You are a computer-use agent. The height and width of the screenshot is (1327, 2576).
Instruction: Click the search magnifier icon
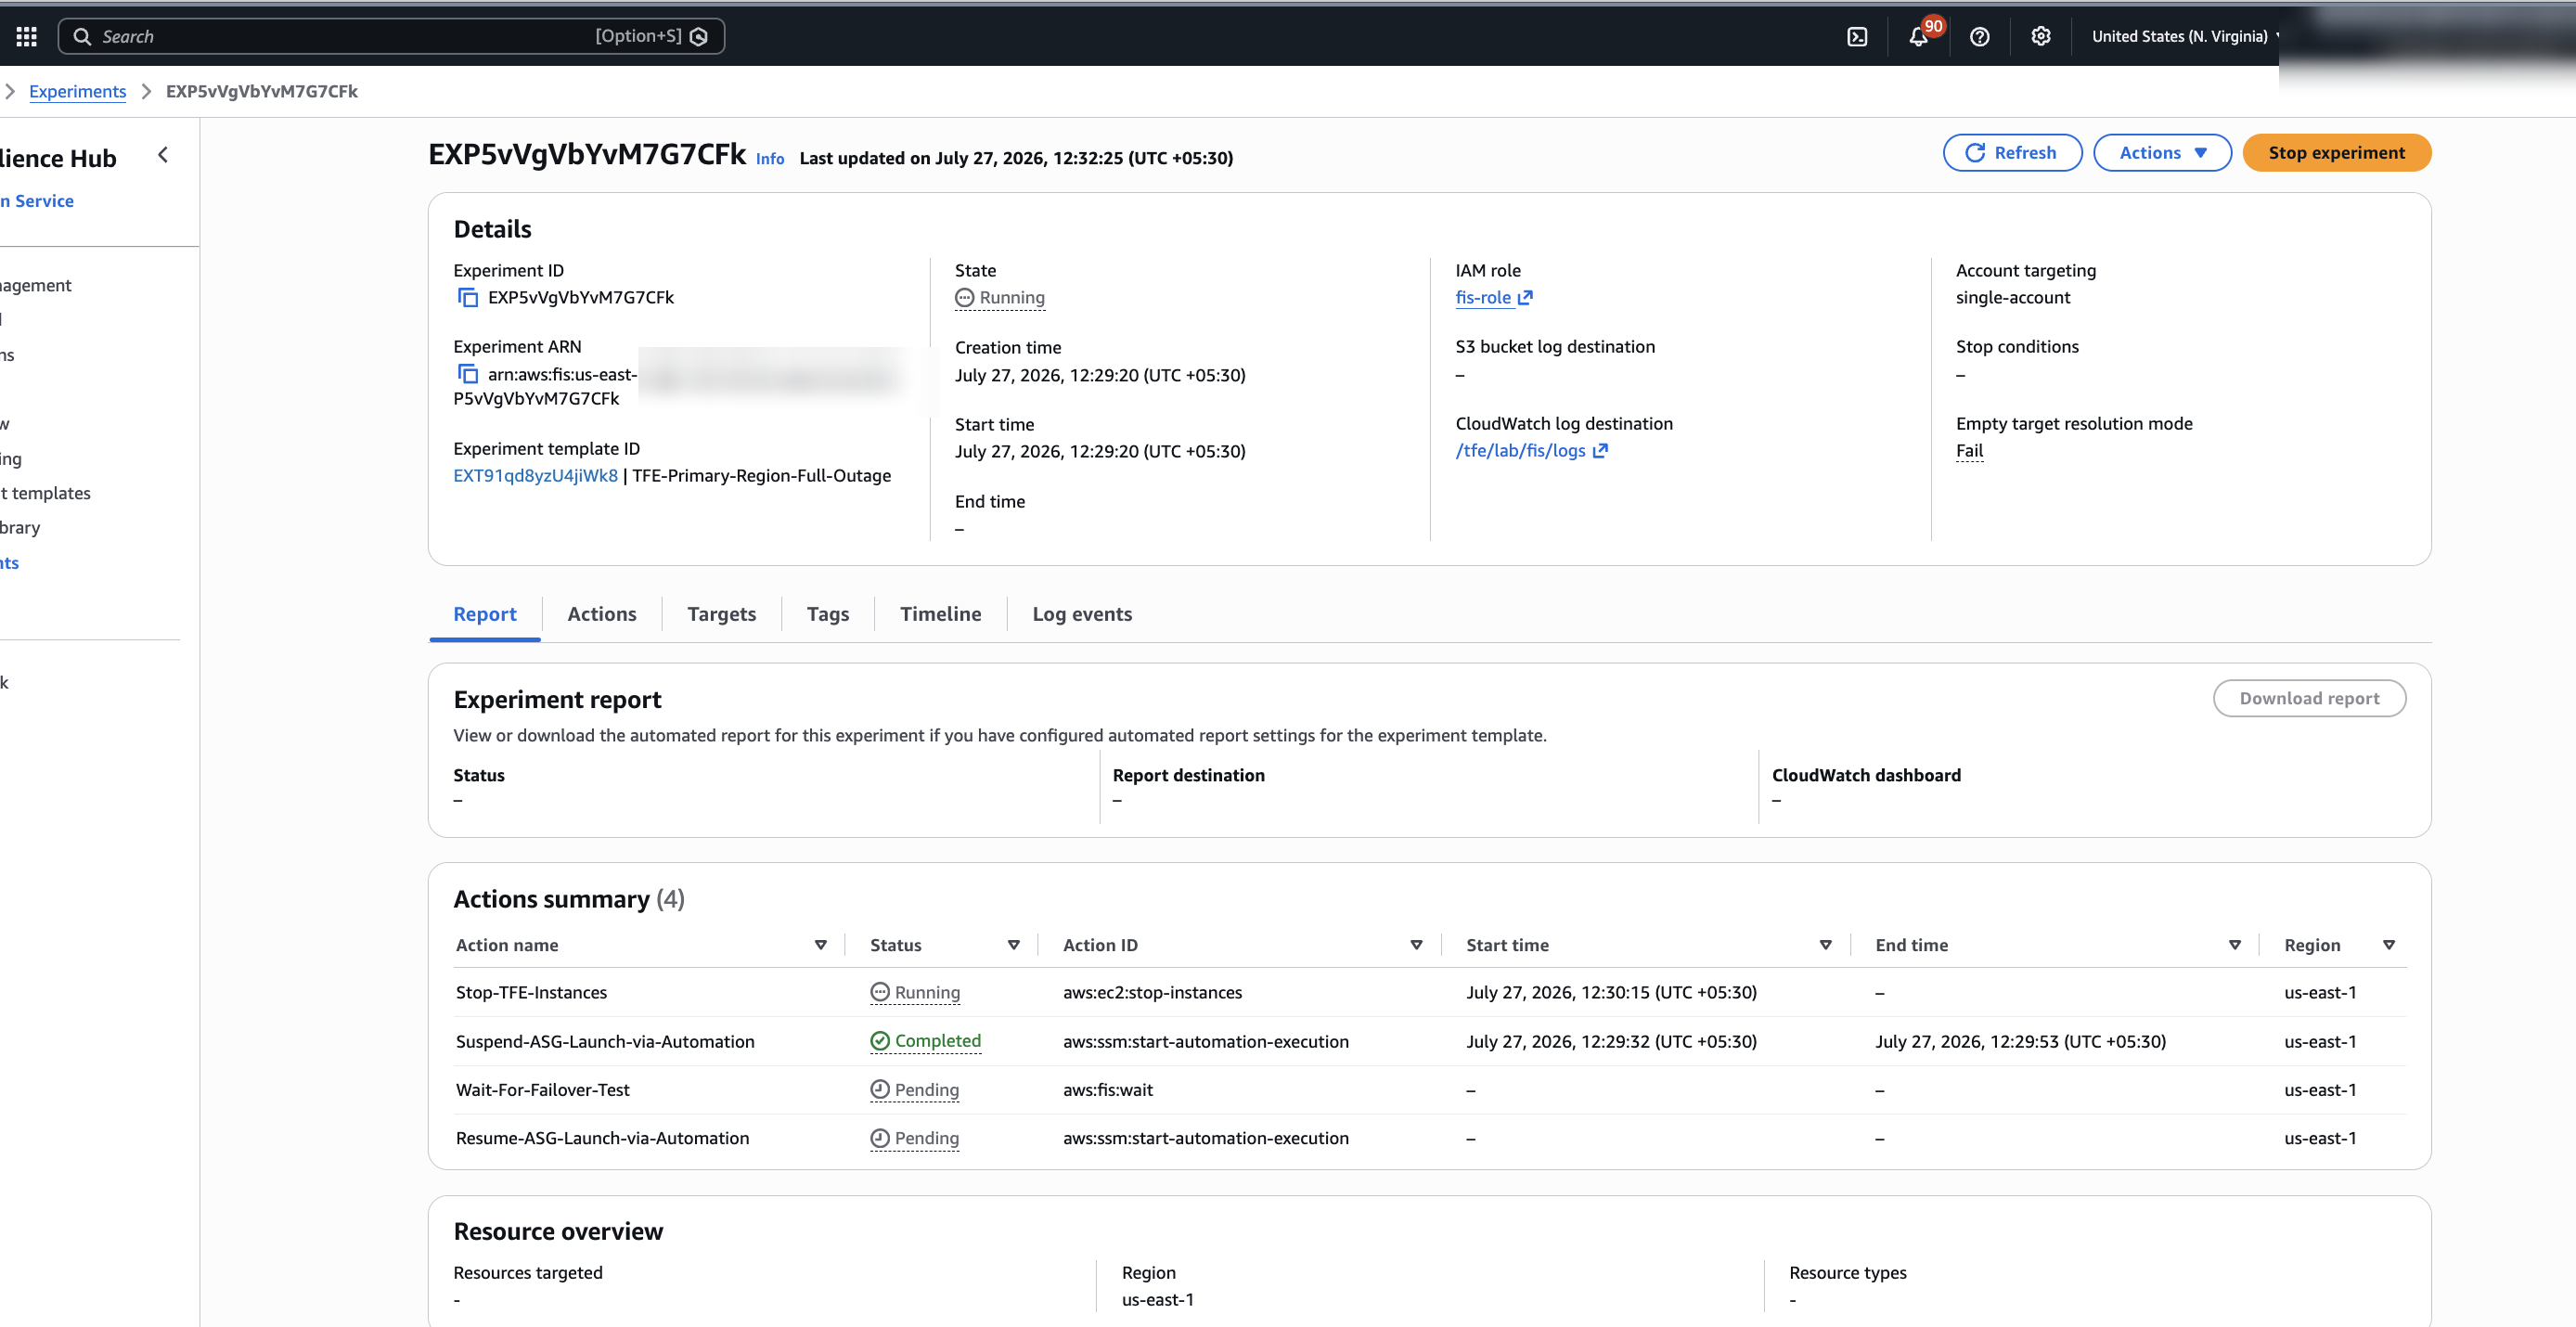pyautogui.click(x=82, y=37)
